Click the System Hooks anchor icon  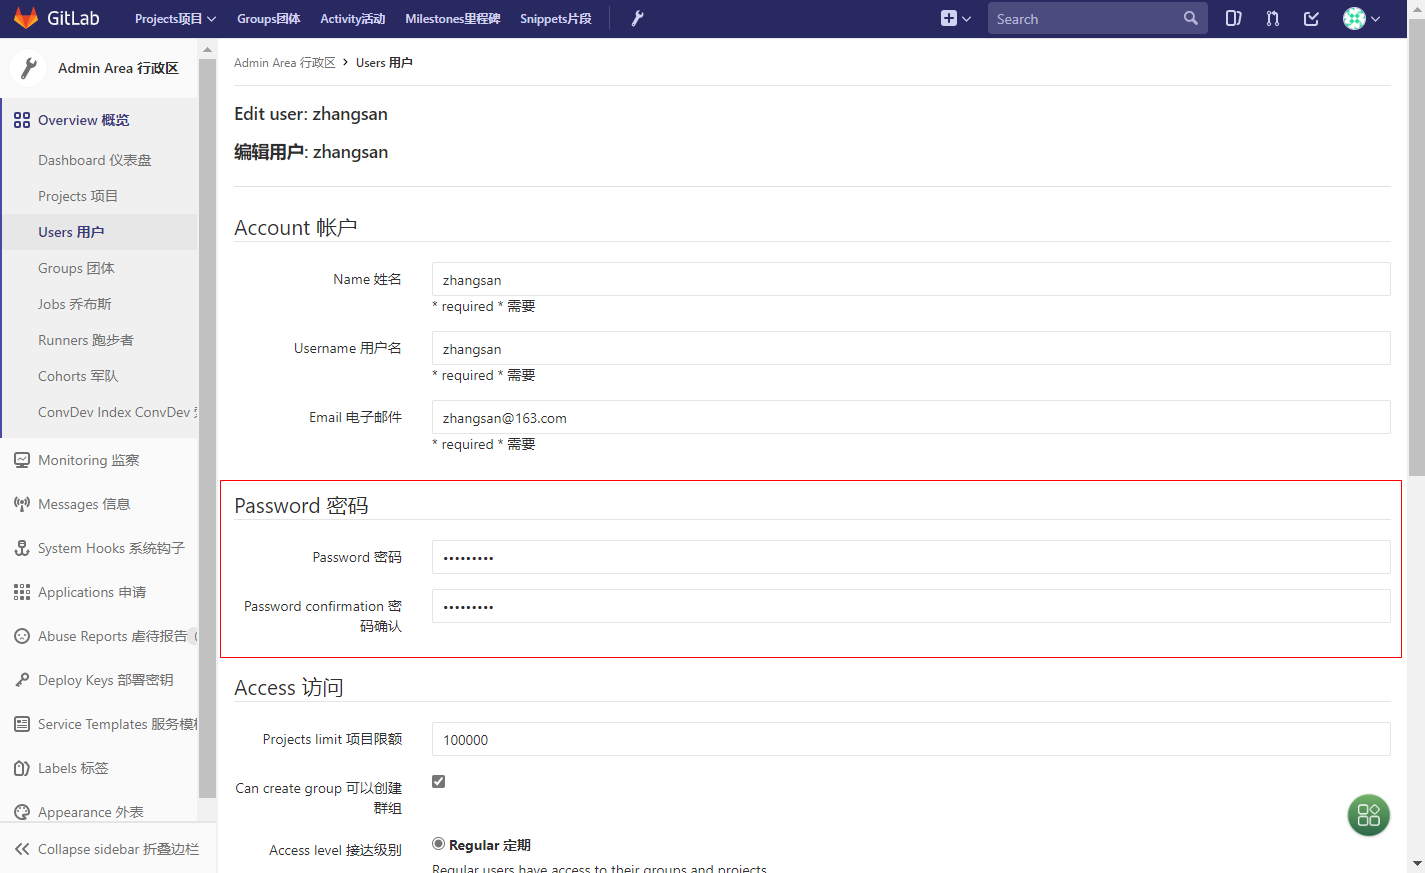(x=22, y=548)
